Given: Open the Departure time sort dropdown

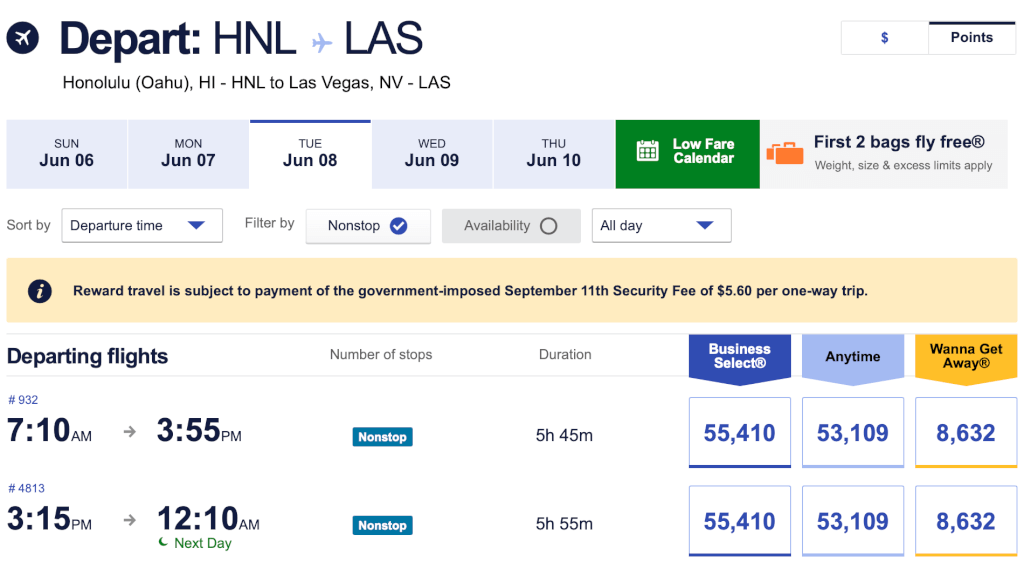Looking at the screenshot, I should 142,226.
